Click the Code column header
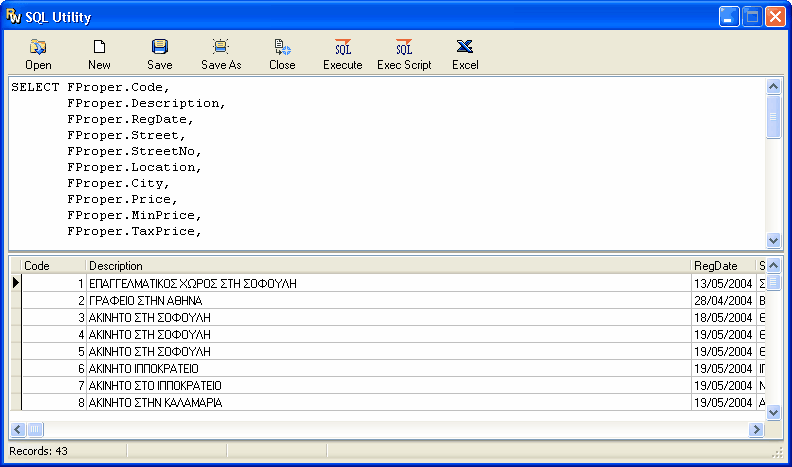The width and height of the screenshot is (792, 467). 53,266
